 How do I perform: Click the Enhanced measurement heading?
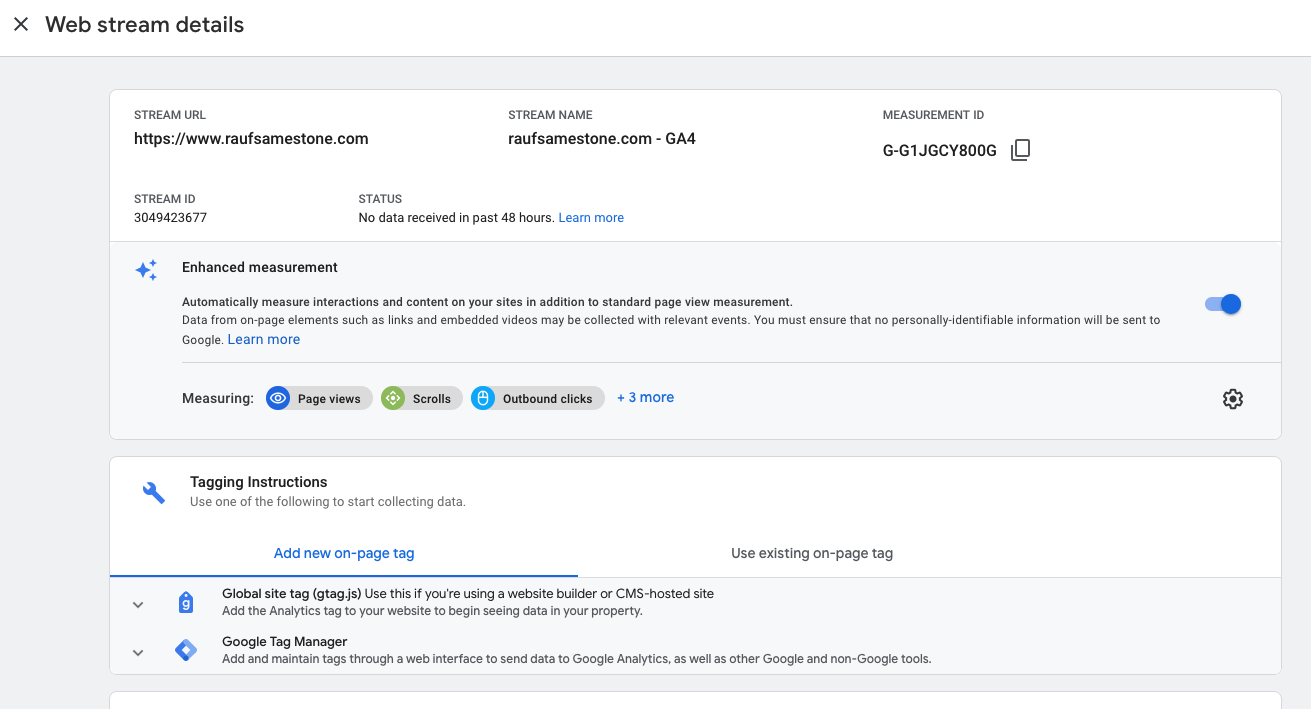click(x=260, y=267)
